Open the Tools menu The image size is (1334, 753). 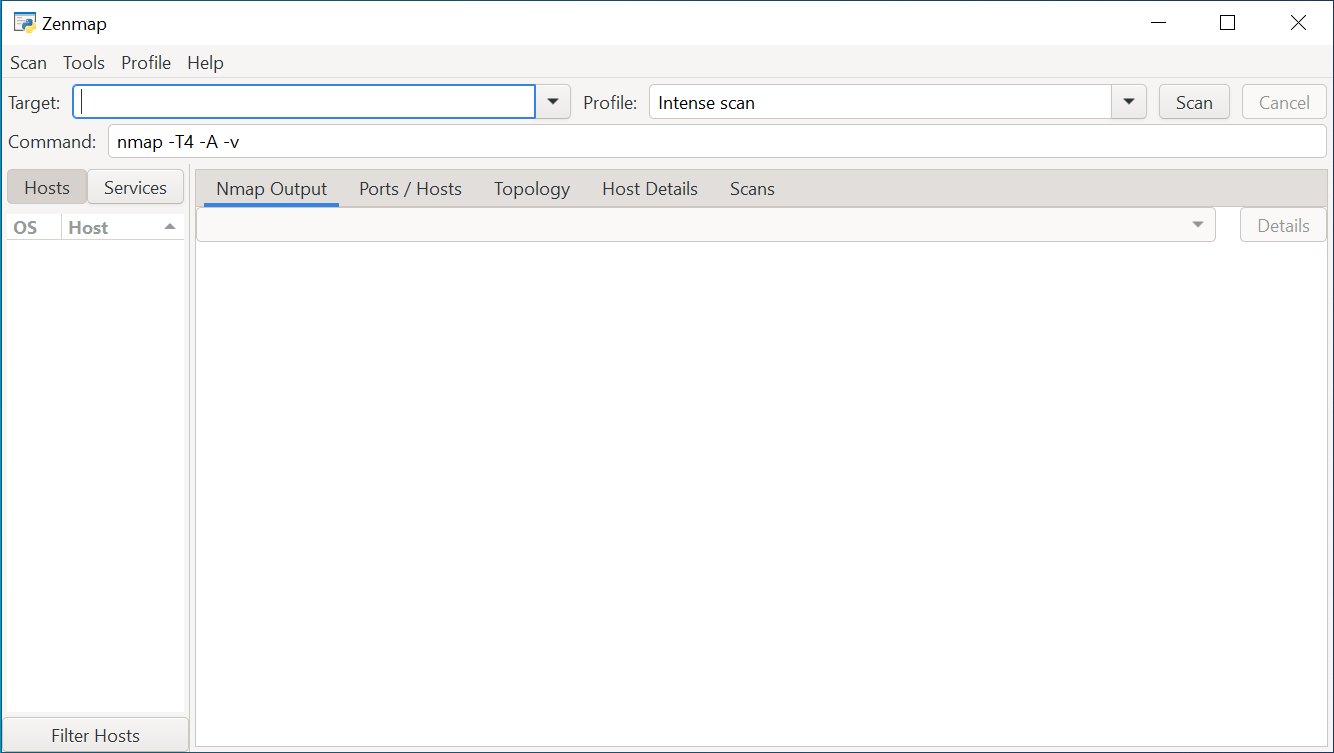(x=84, y=63)
